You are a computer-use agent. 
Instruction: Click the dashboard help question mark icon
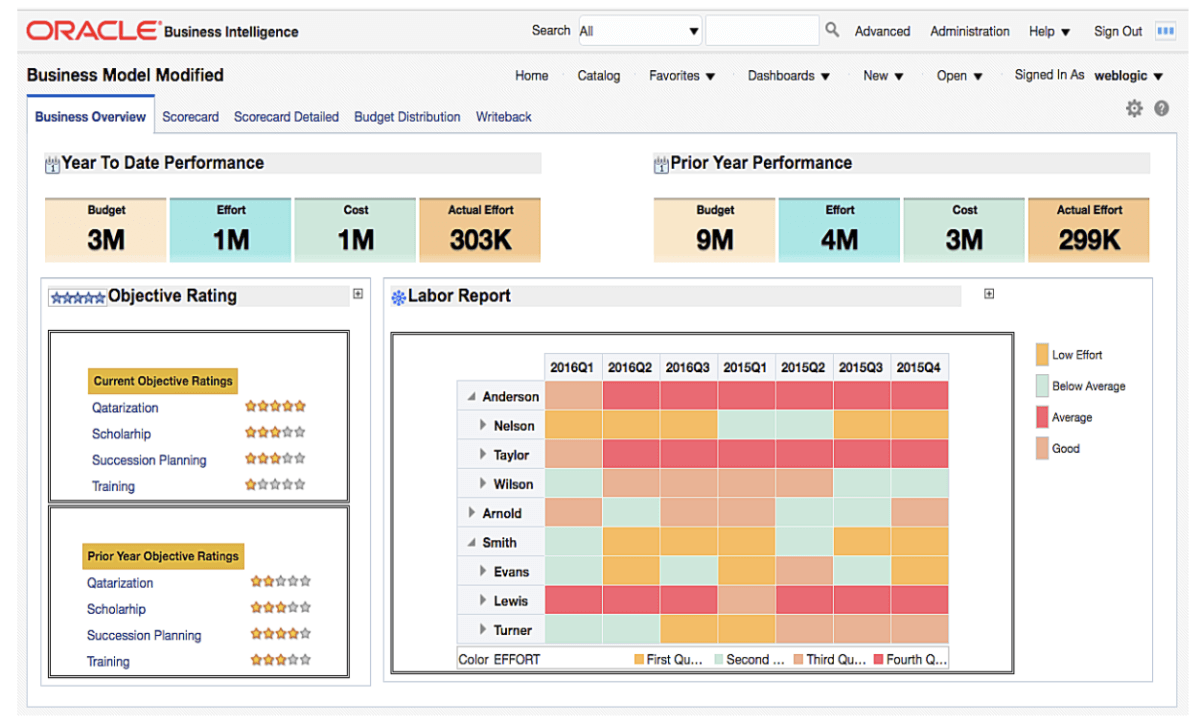click(1161, 108)
